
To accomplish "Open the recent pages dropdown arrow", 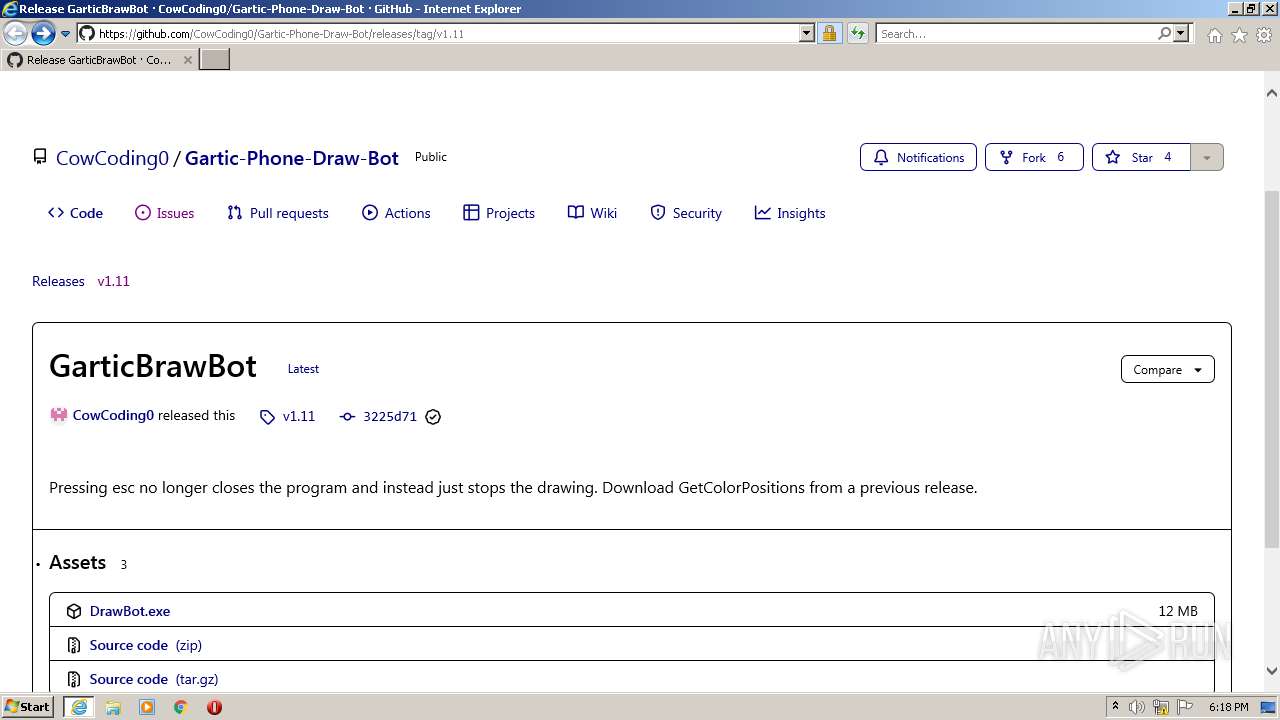I will click(x=66, y=34).
